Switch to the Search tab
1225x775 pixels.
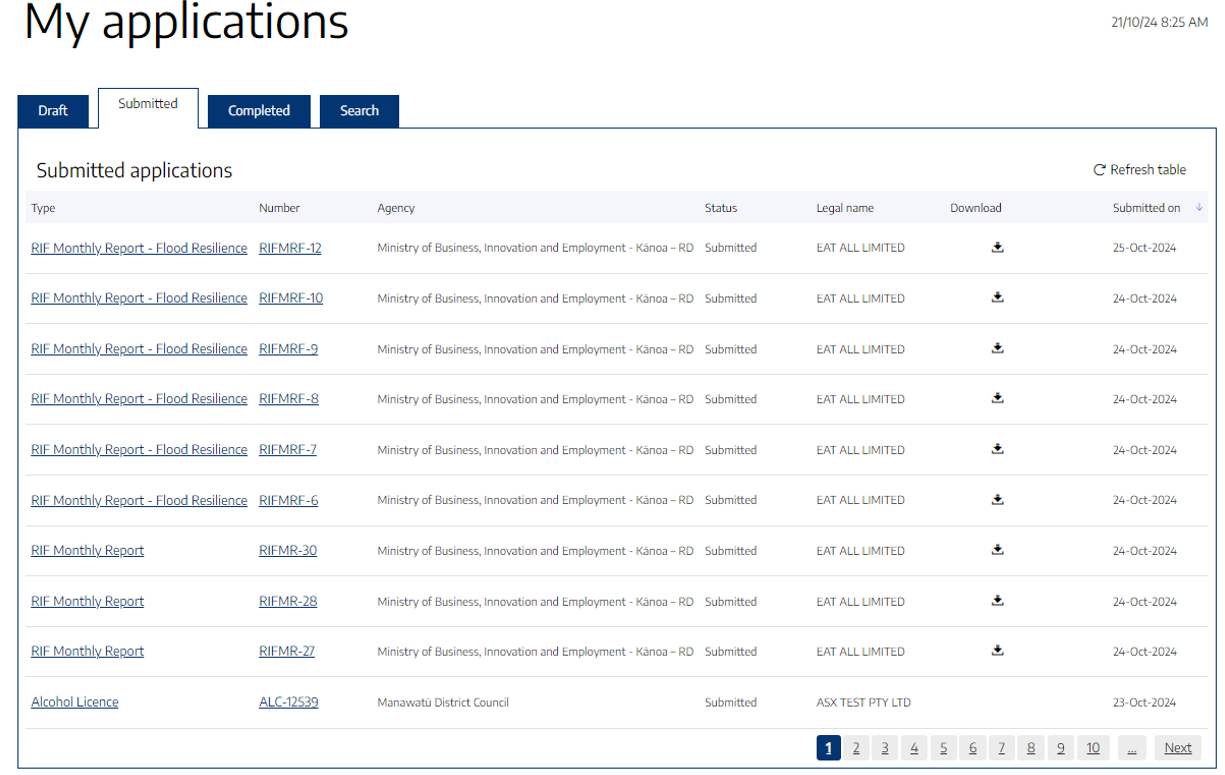(x=359, y=110)
